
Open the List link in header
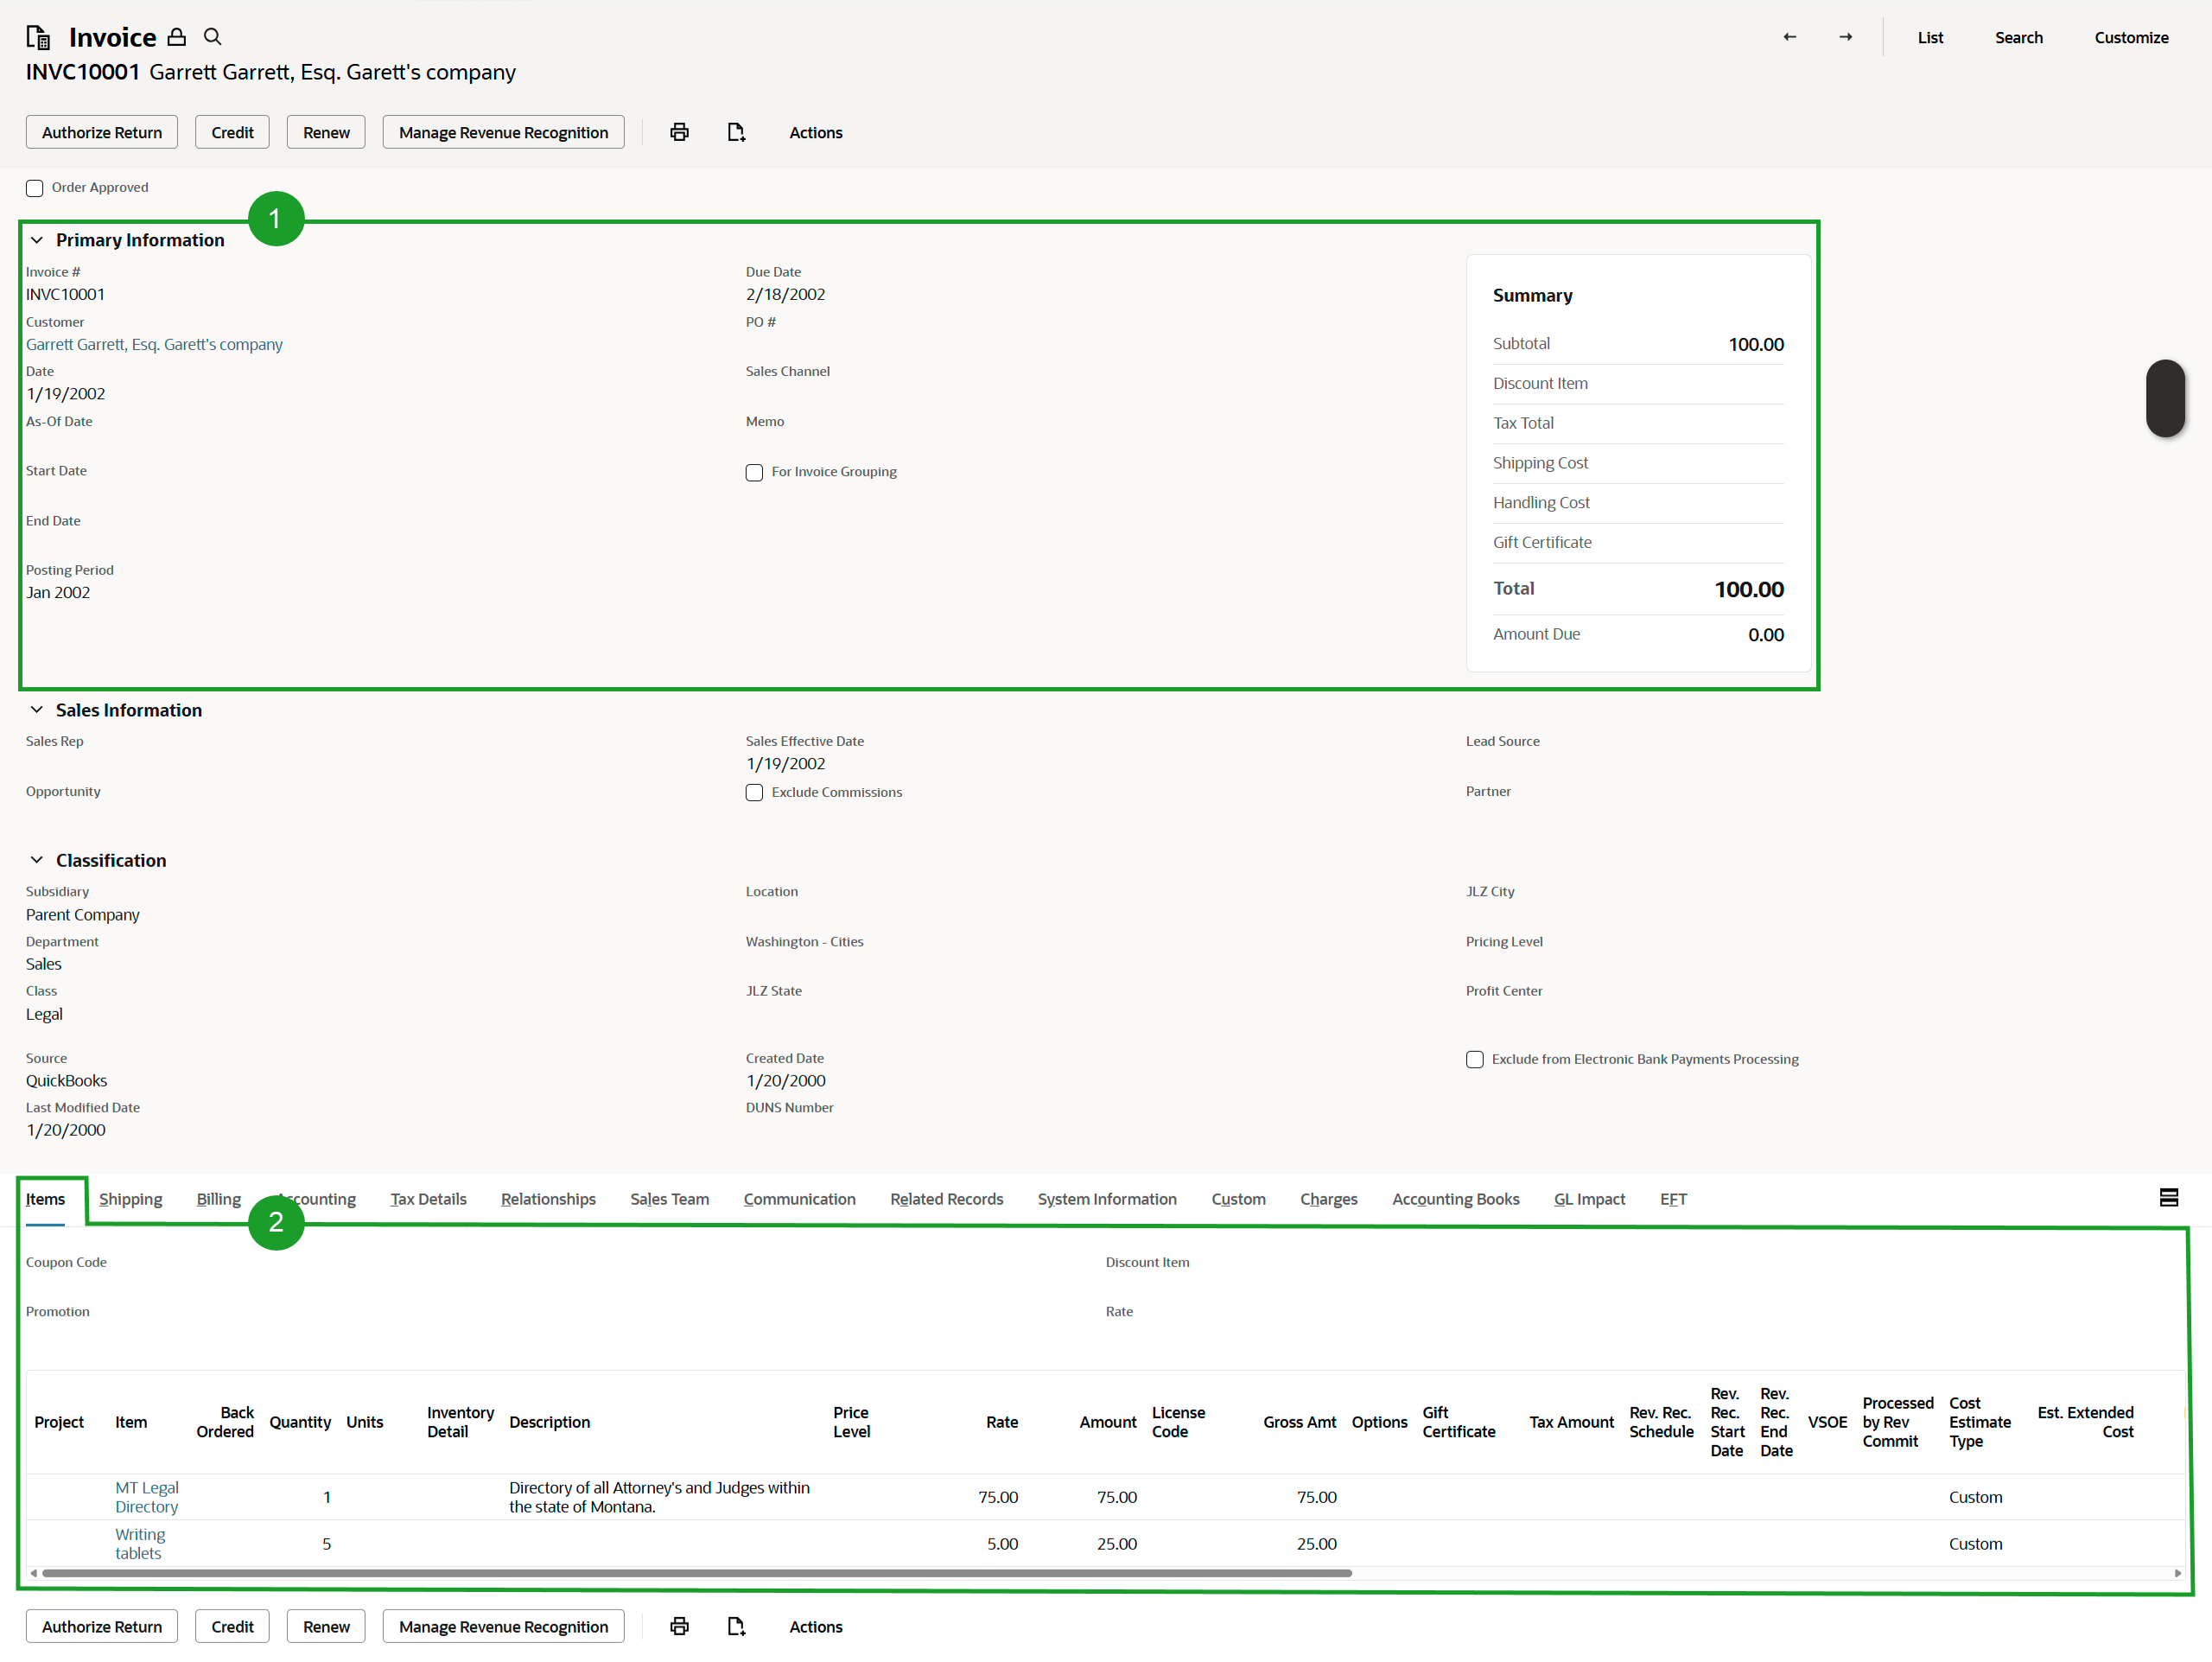point(1930,37)
